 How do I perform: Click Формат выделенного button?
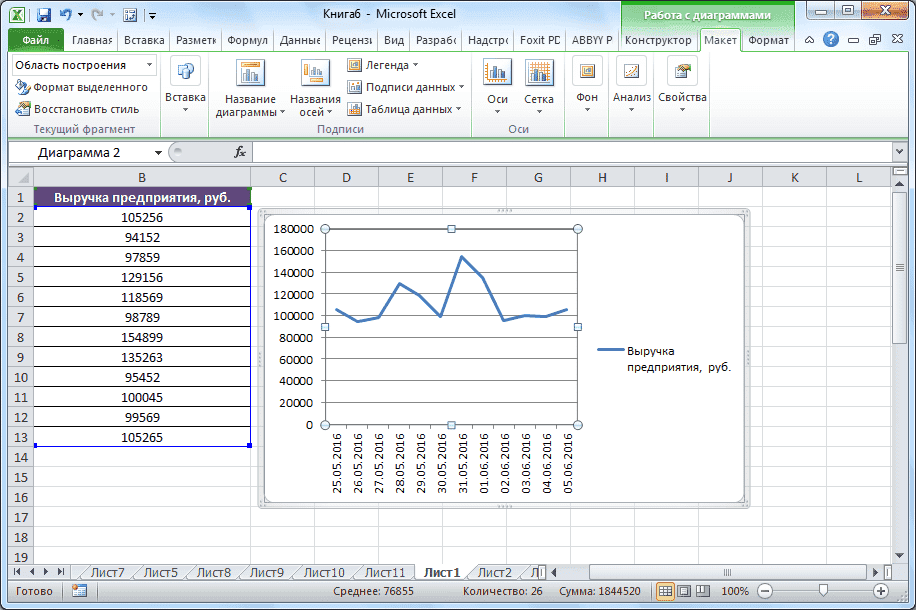coord(82,87)
